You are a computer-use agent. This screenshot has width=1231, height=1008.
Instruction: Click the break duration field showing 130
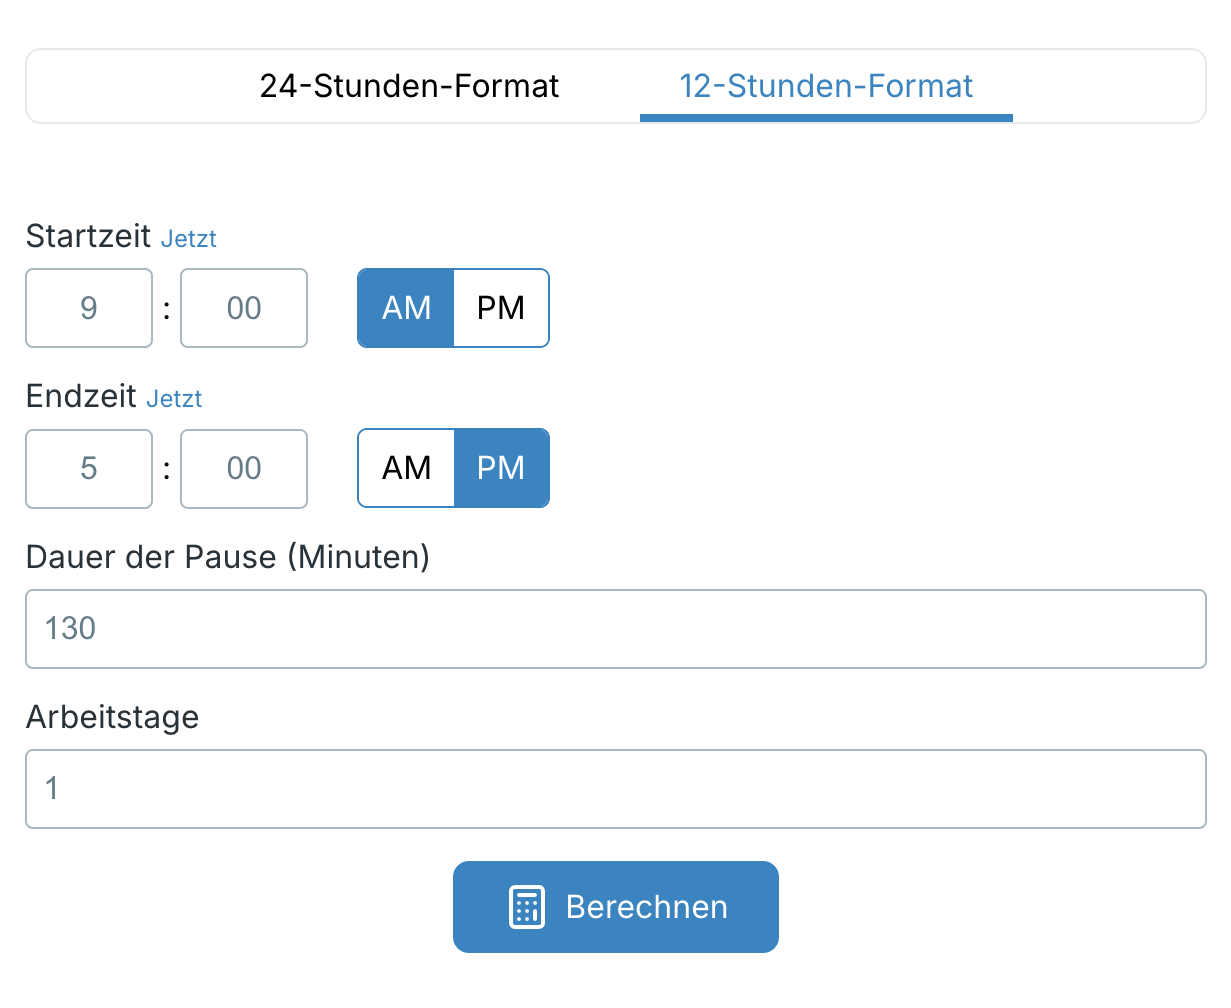coord(615,629)
